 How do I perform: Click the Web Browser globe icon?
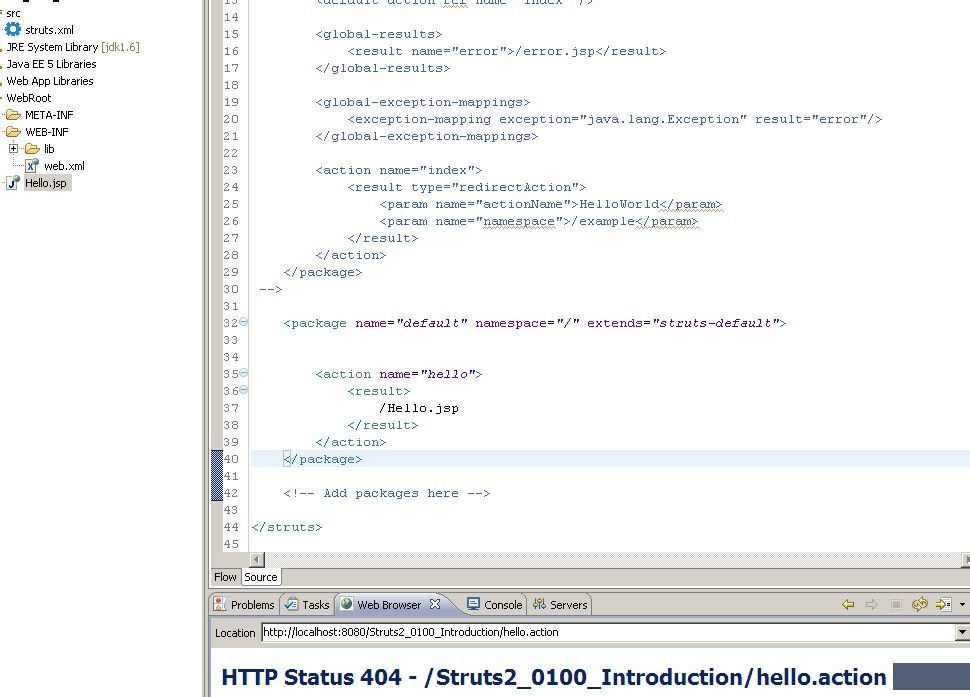pyautogui.click(x=346, y=604)
